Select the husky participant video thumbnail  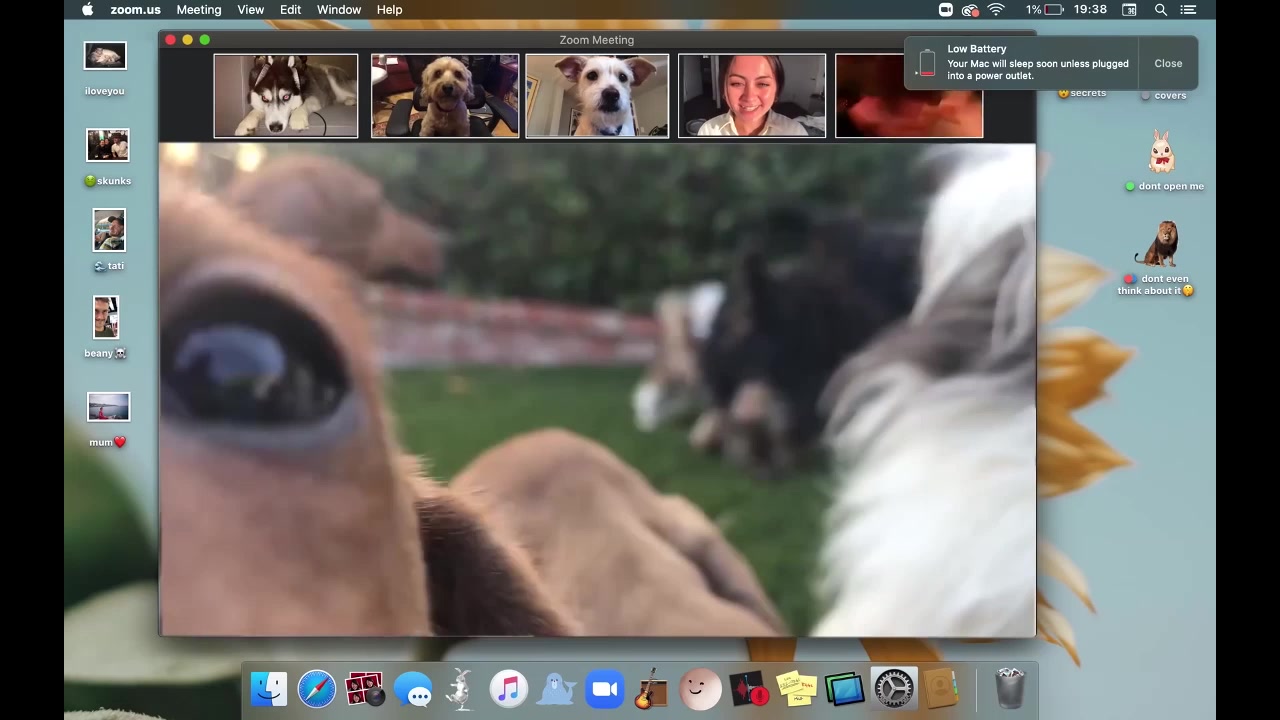pyautogui.click(x=286, y=96)
